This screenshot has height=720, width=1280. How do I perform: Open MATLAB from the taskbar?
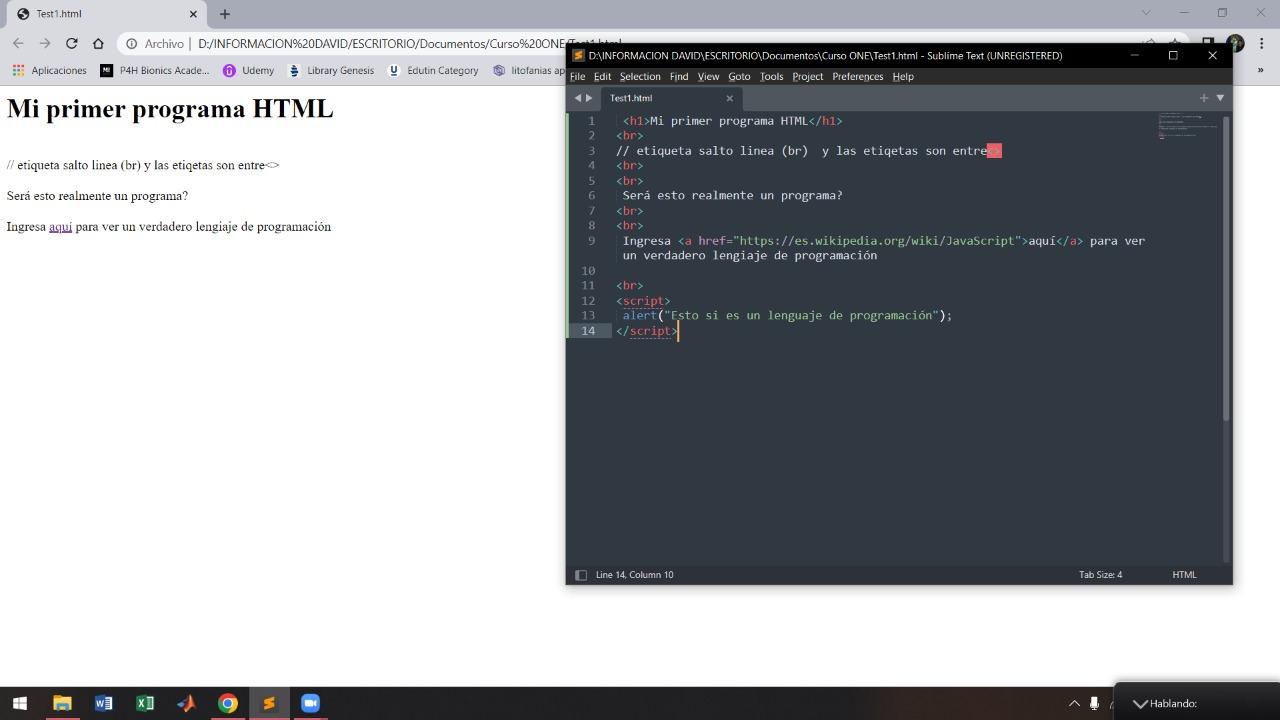(186, 703)
